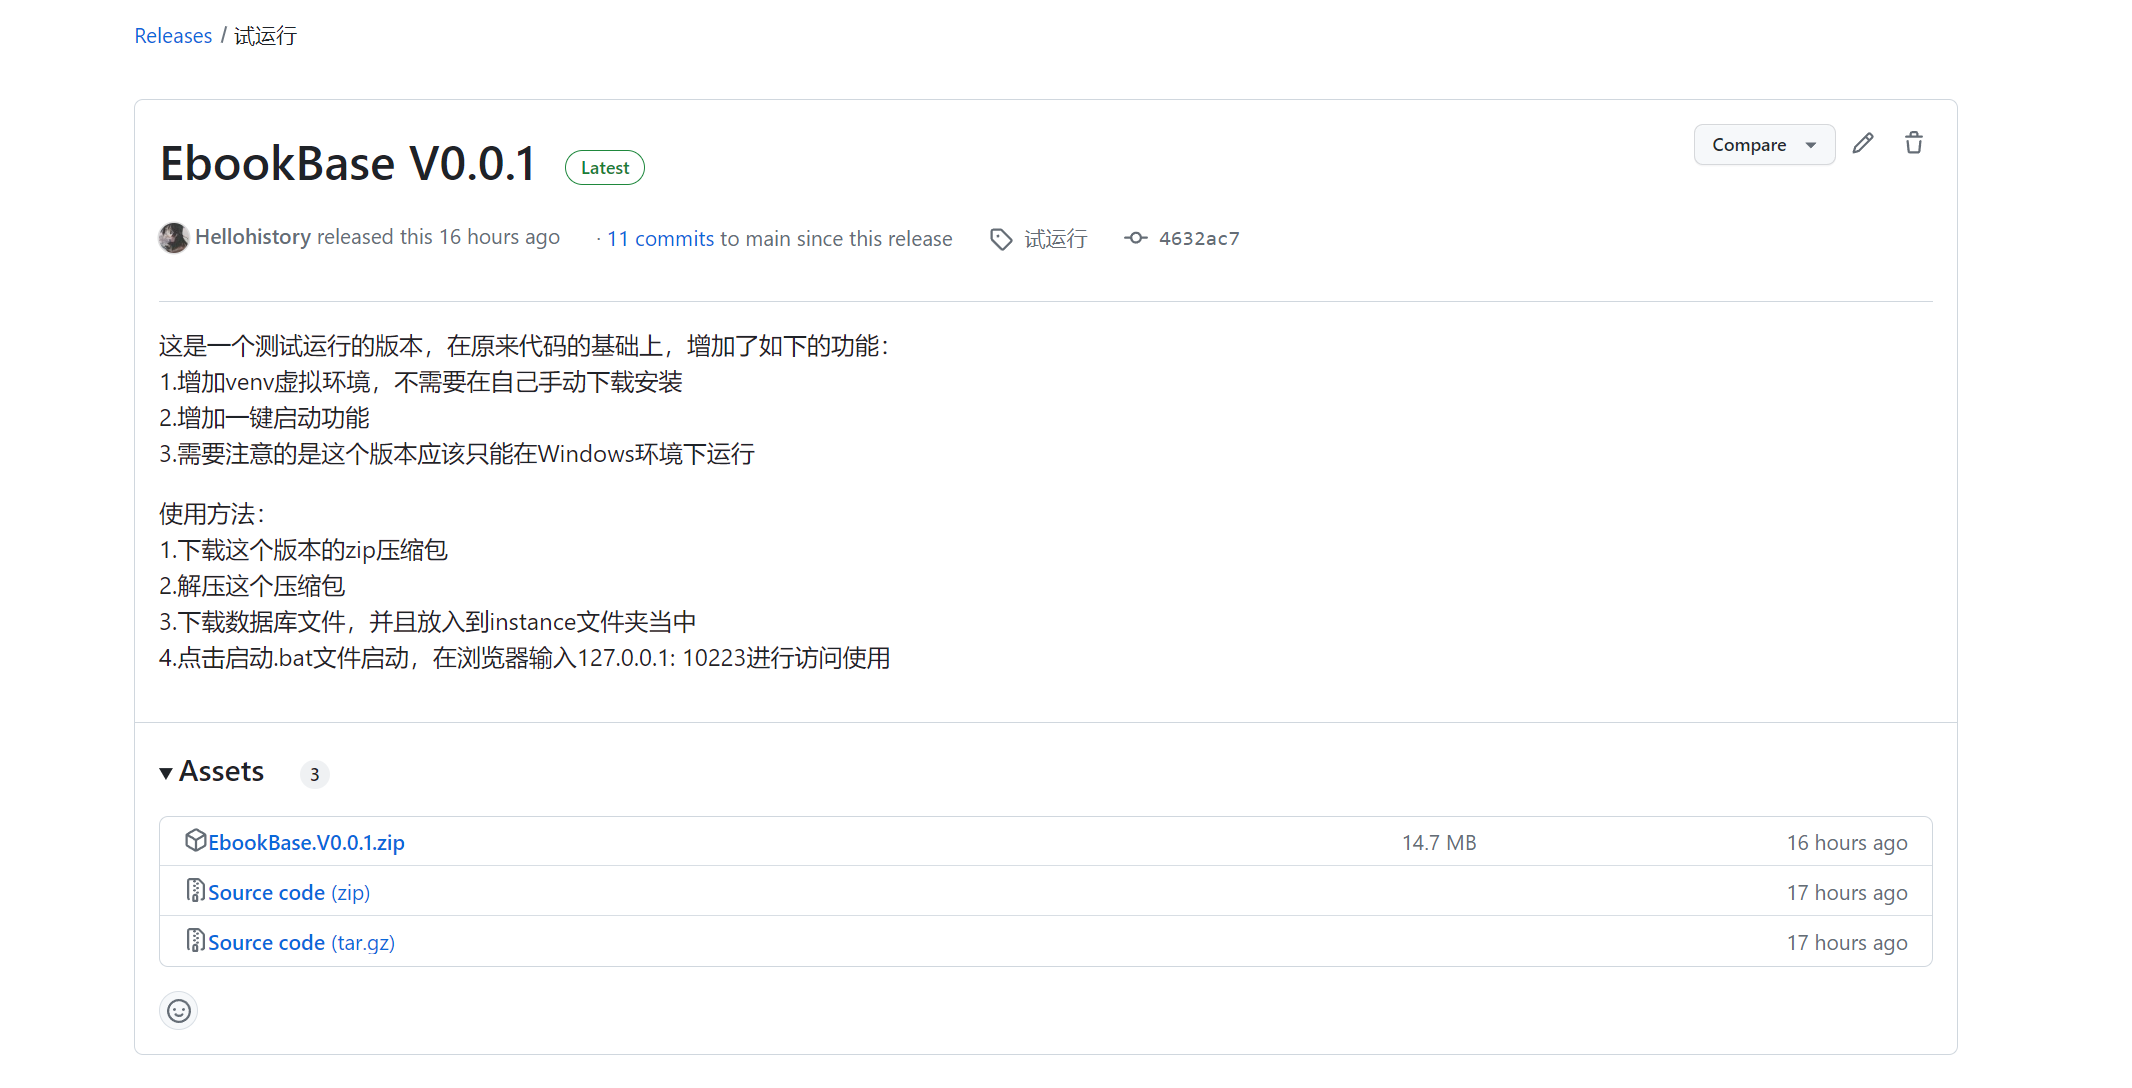Viewport: 2132px width, 1088px height.
Task: Click the '这是一个测试运行的版本' intro line
Action: tap(524, 346)
